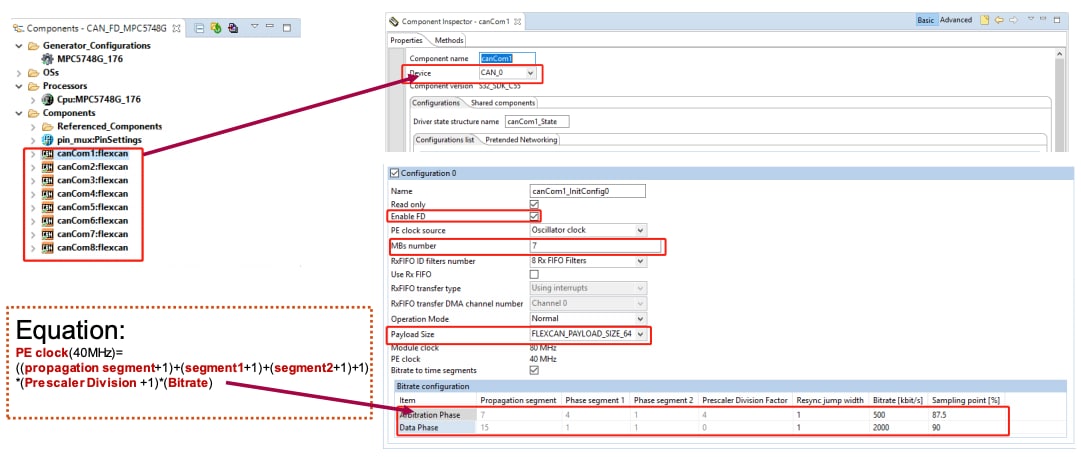Click the yellow note icon in Inspector toolbar
The image size is (1081, 457).
pyautogui.click(x=984, y=20)
